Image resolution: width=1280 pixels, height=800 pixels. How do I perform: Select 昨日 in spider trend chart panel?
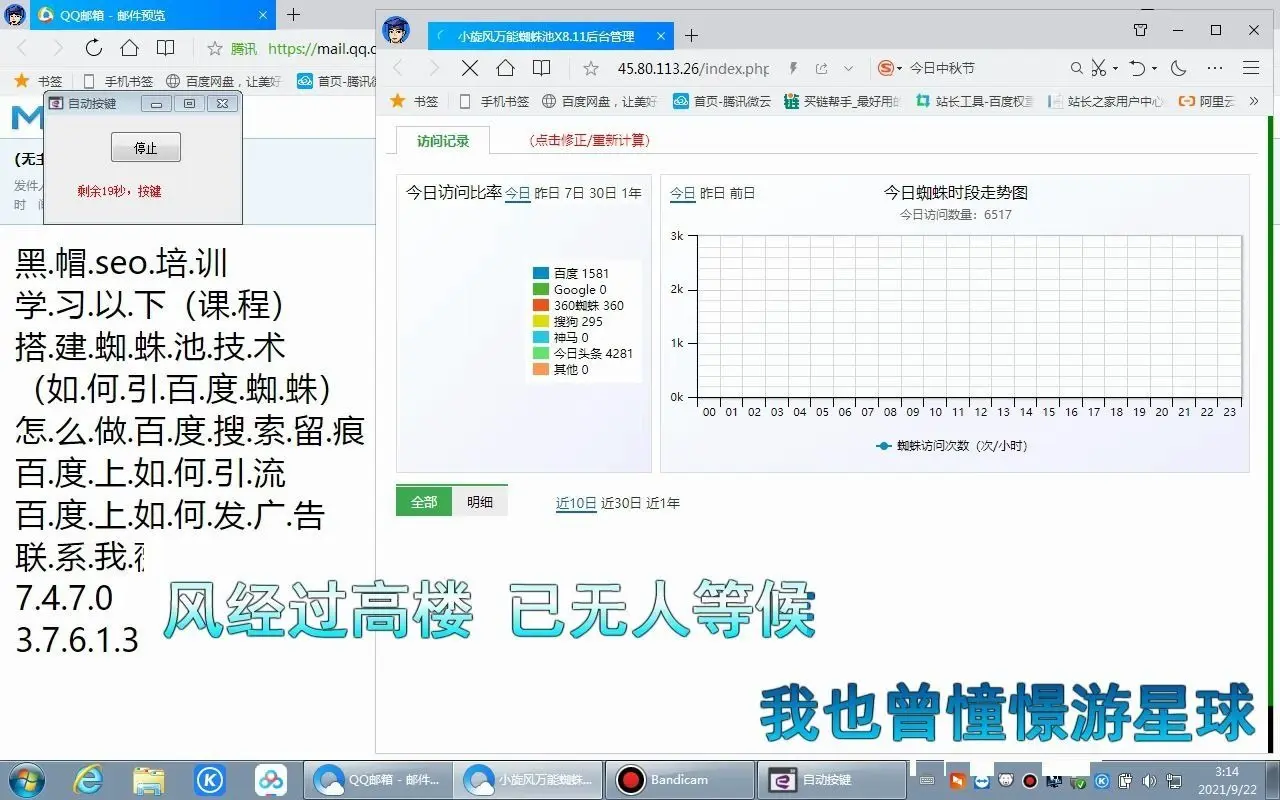point(712,193)
